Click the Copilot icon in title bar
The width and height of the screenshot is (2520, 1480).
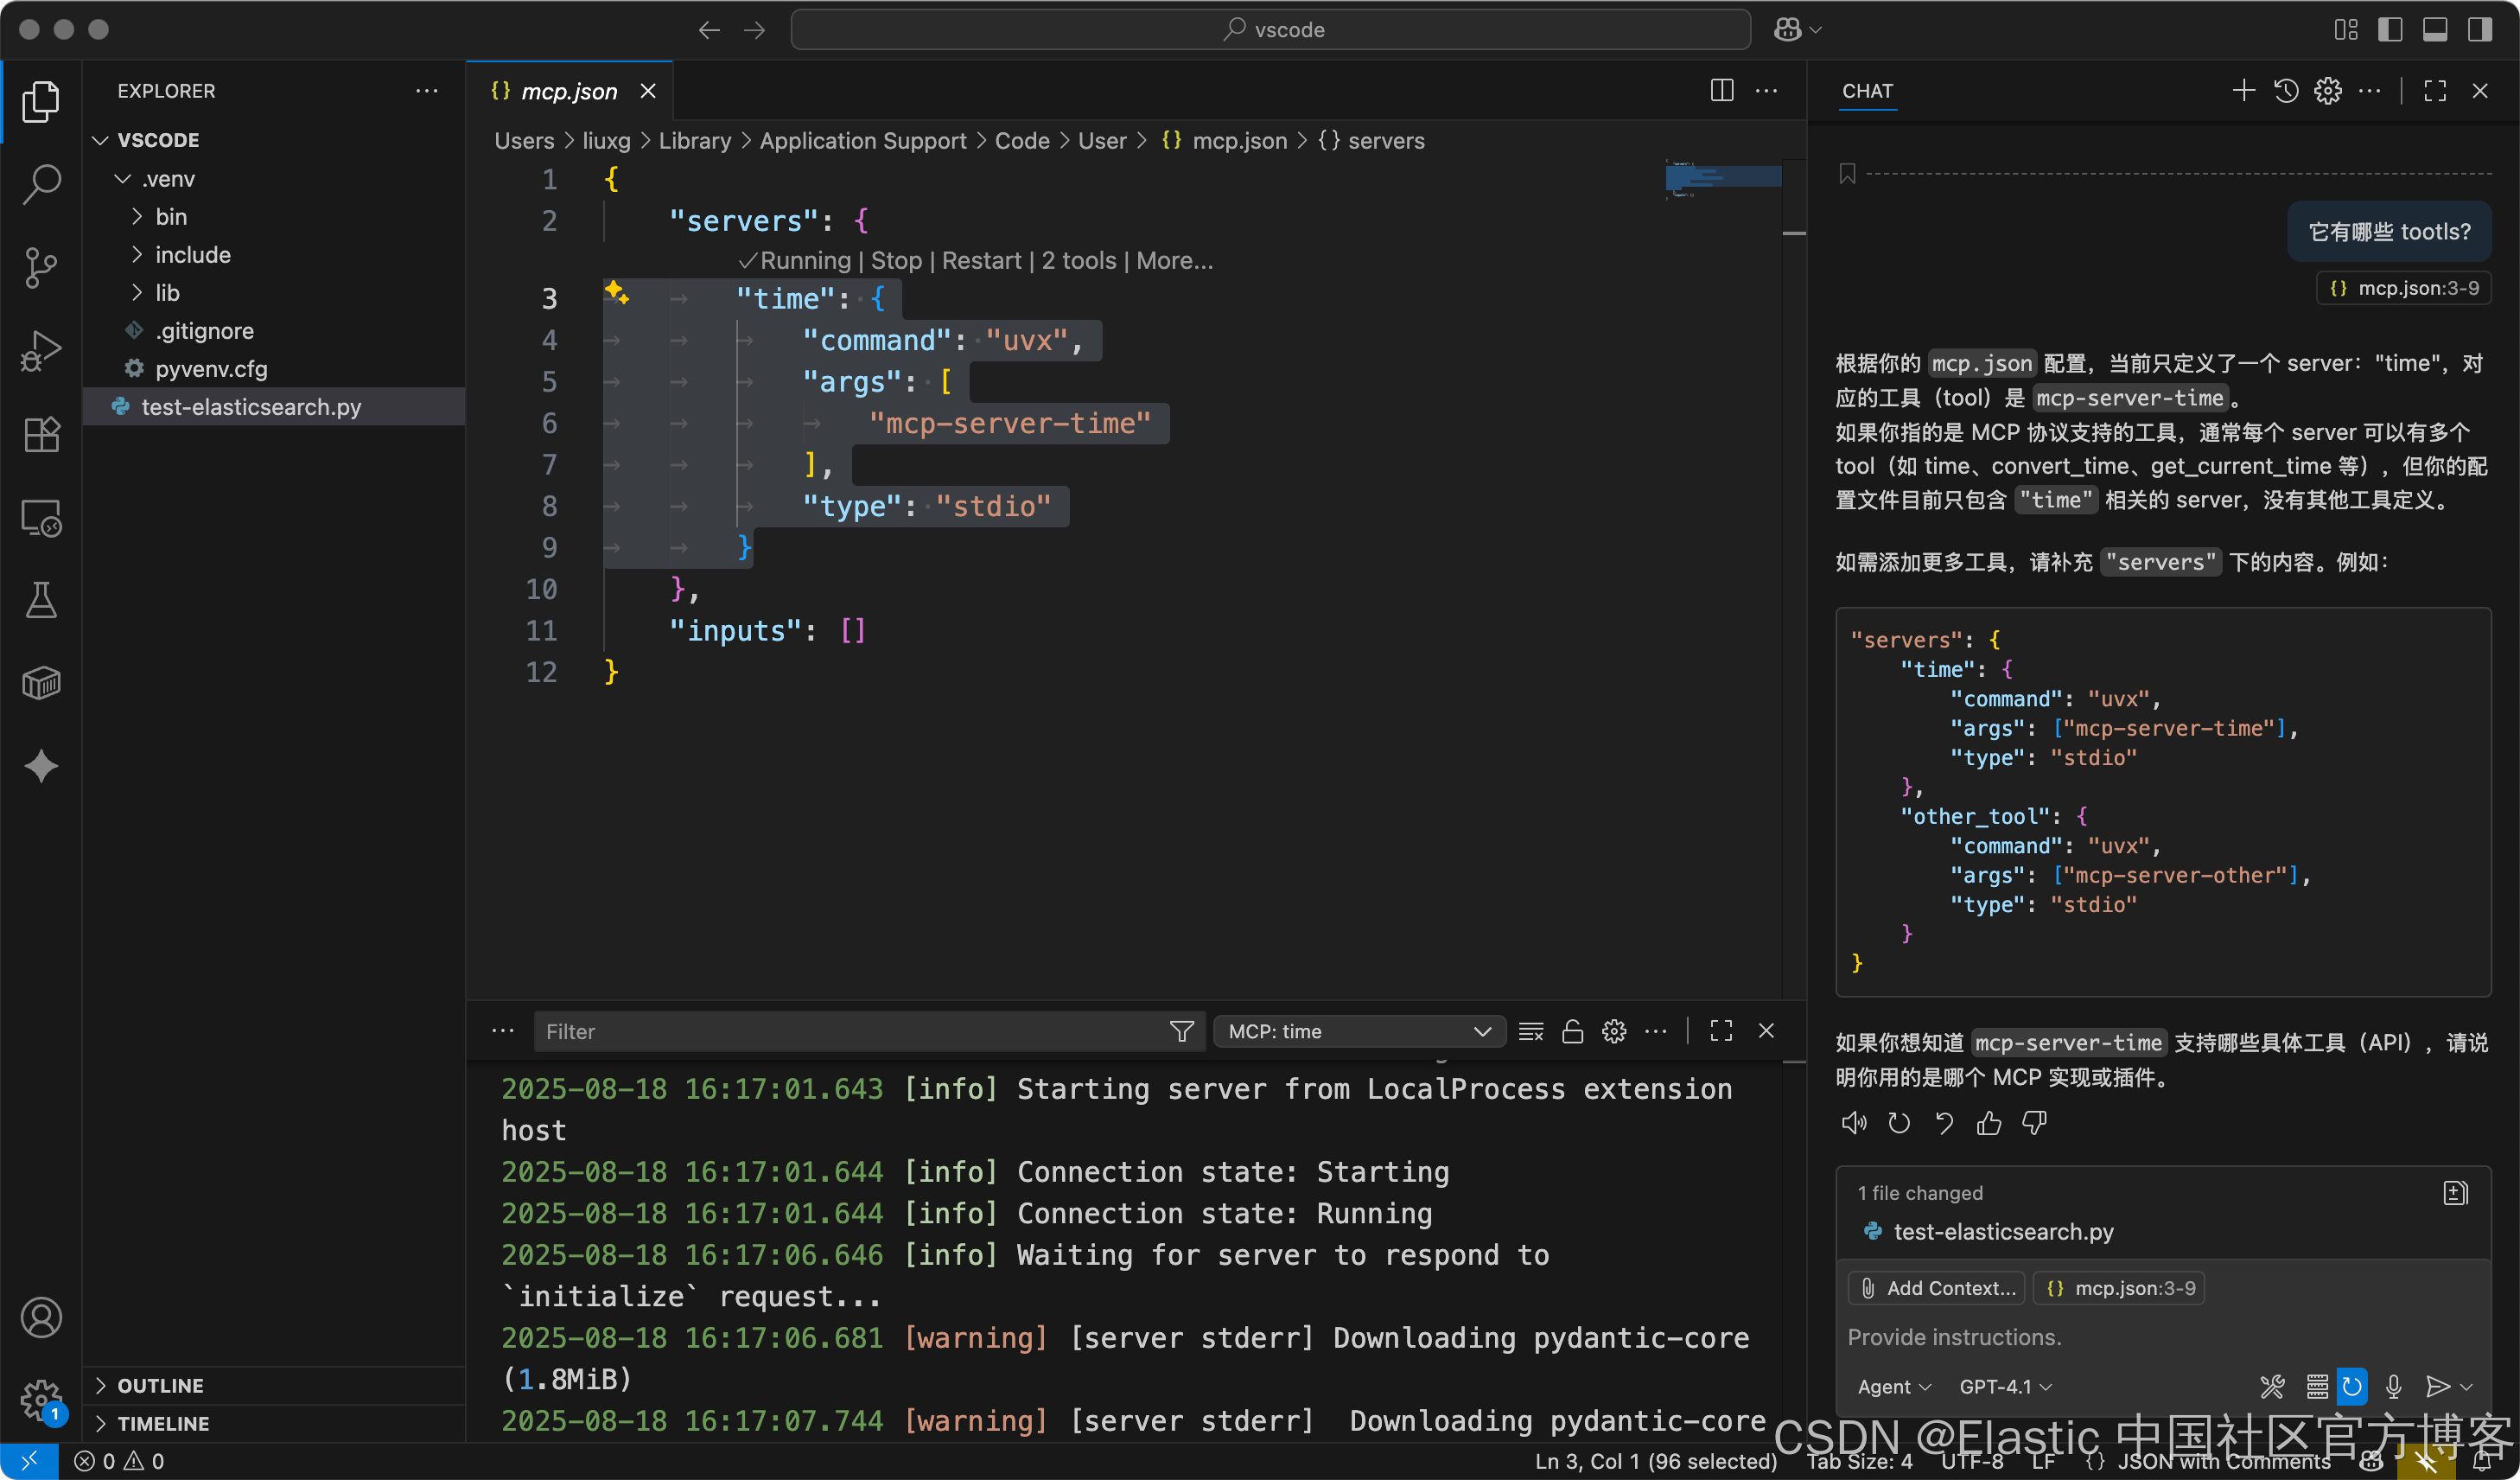pos(1788,30)
